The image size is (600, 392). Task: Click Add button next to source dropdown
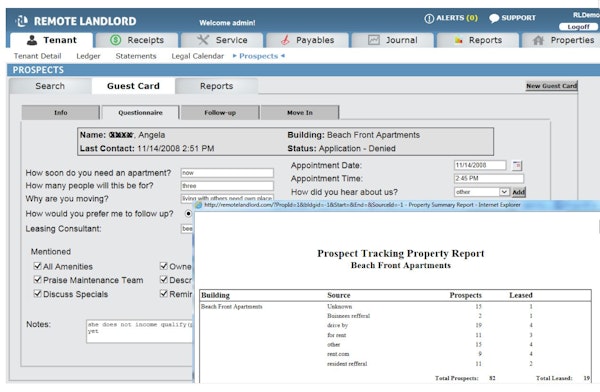click(518, 192)
